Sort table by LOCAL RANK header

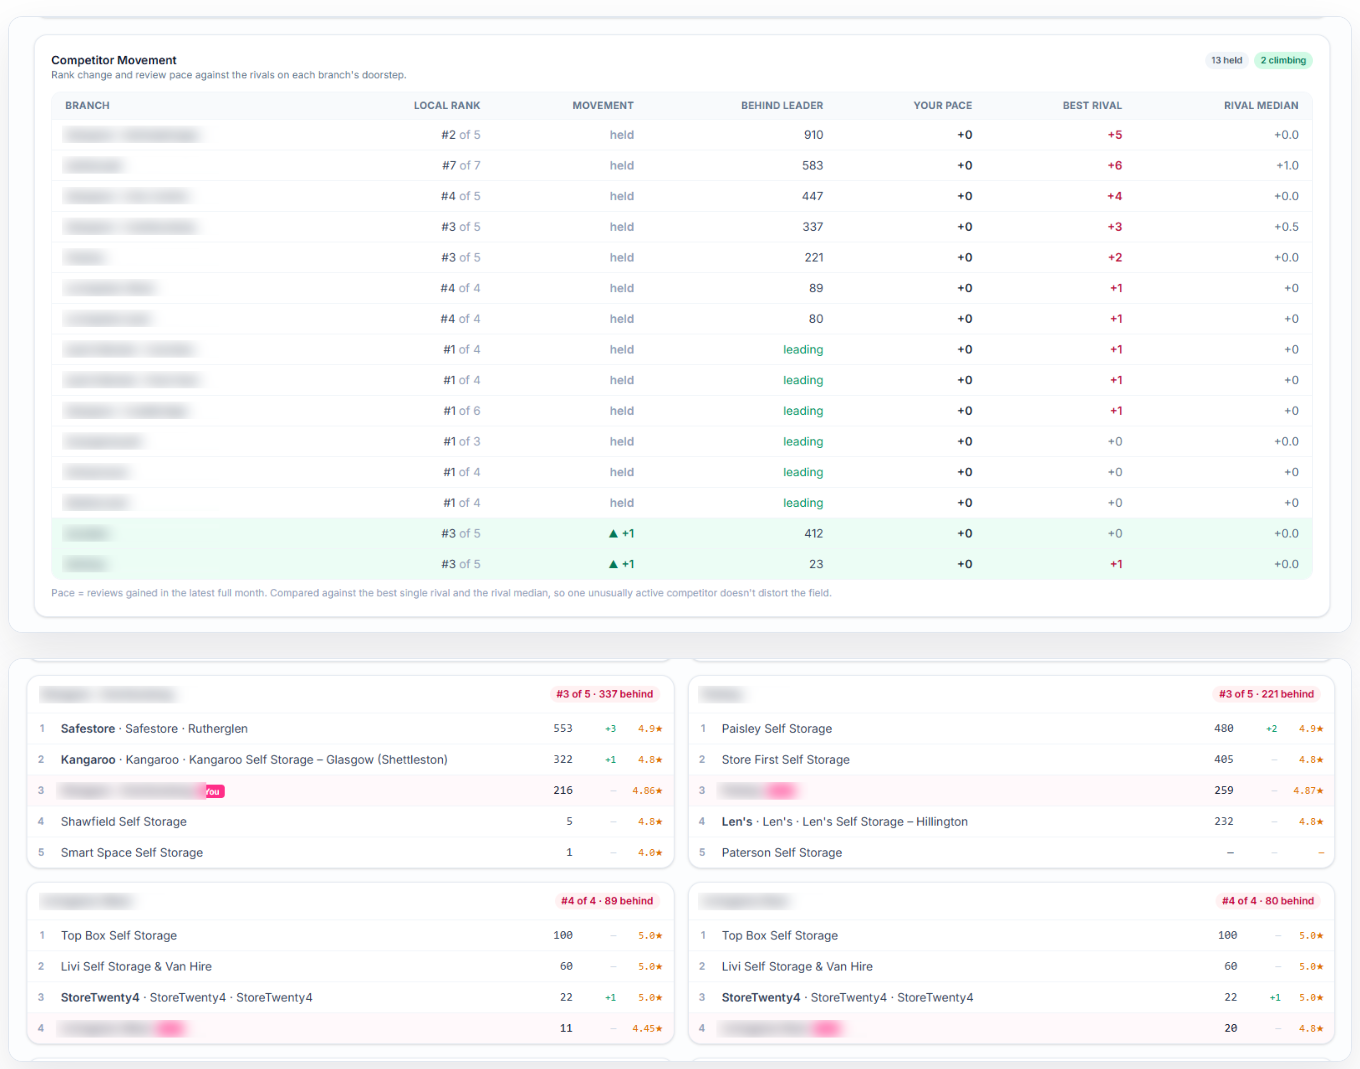click(447, 106)
